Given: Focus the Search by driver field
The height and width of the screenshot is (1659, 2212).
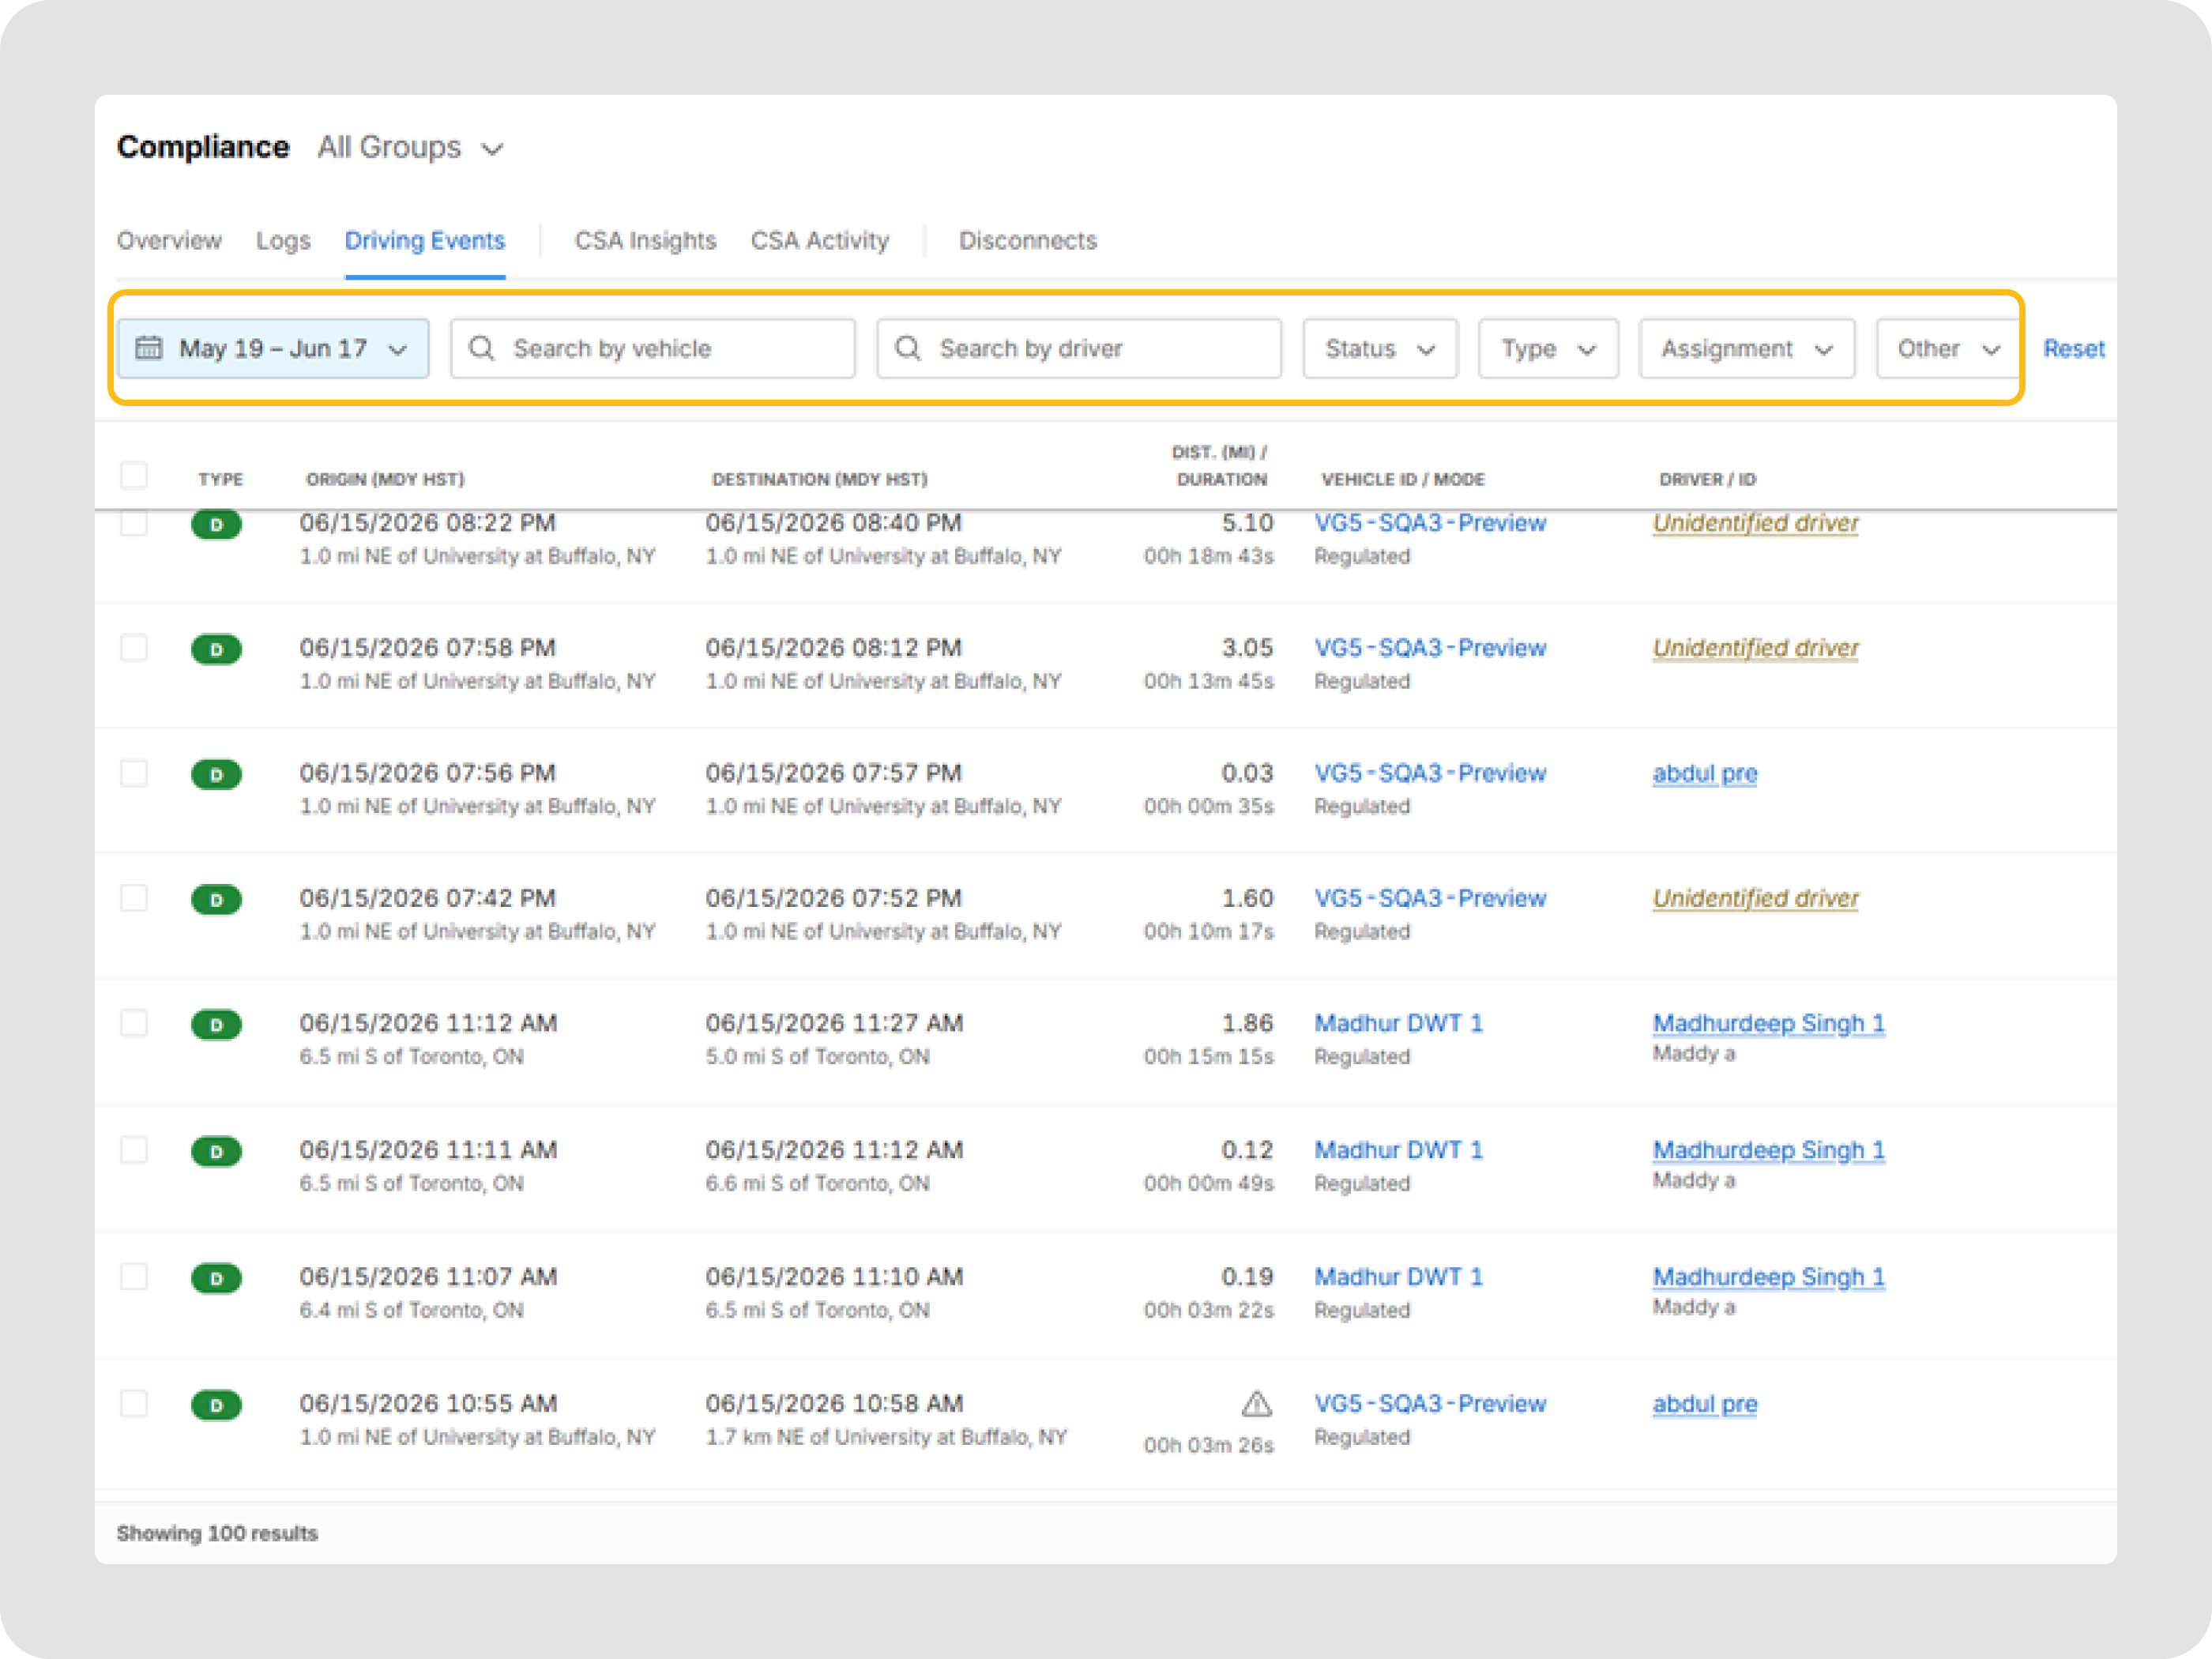Looking at the screenshot, I should pos(1079,348).
